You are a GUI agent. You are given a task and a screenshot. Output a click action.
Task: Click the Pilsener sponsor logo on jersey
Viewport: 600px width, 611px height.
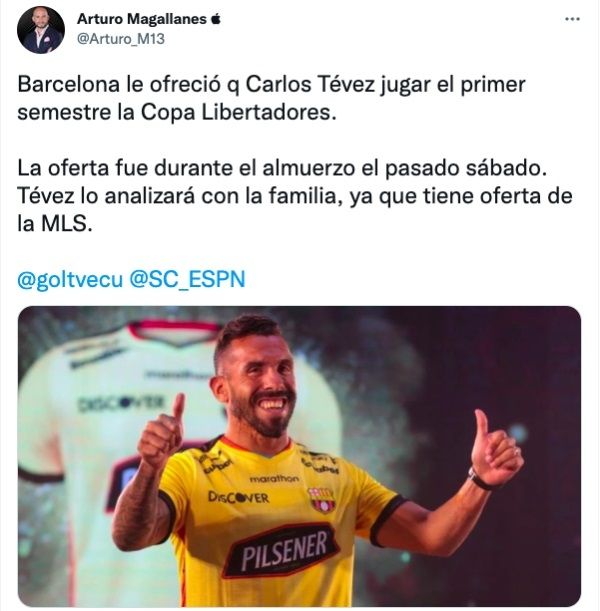coord(281,550)
